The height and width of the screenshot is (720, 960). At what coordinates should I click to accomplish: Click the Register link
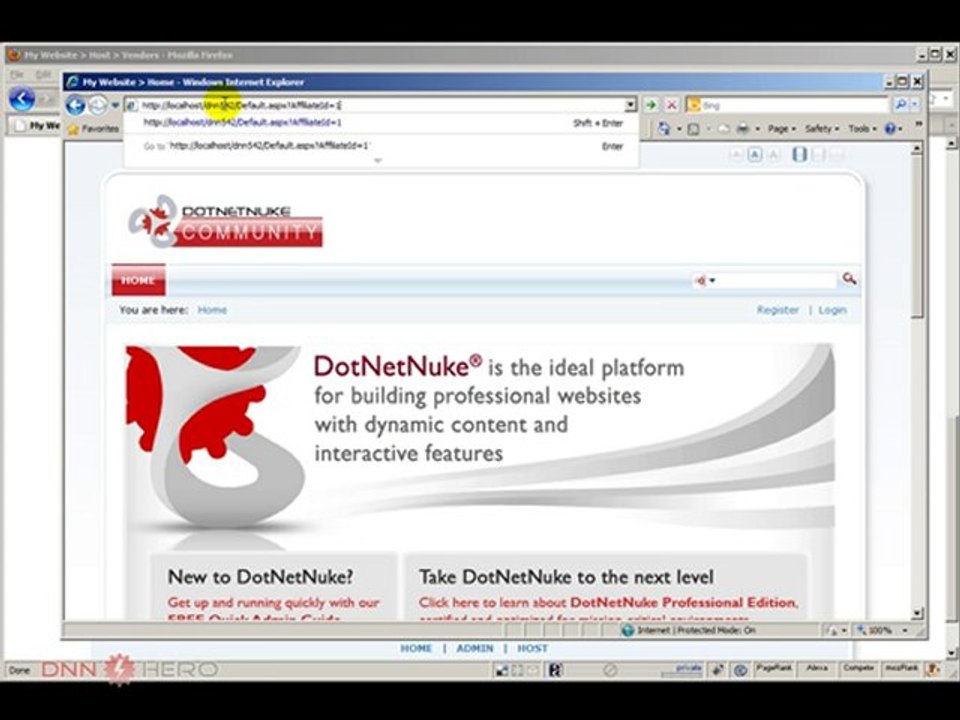point(778,310)
